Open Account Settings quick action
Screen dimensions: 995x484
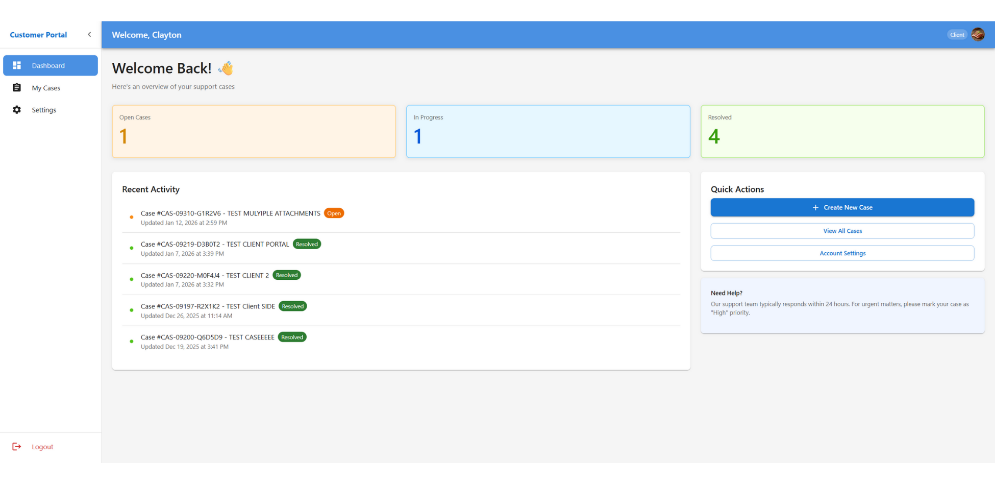842,253
